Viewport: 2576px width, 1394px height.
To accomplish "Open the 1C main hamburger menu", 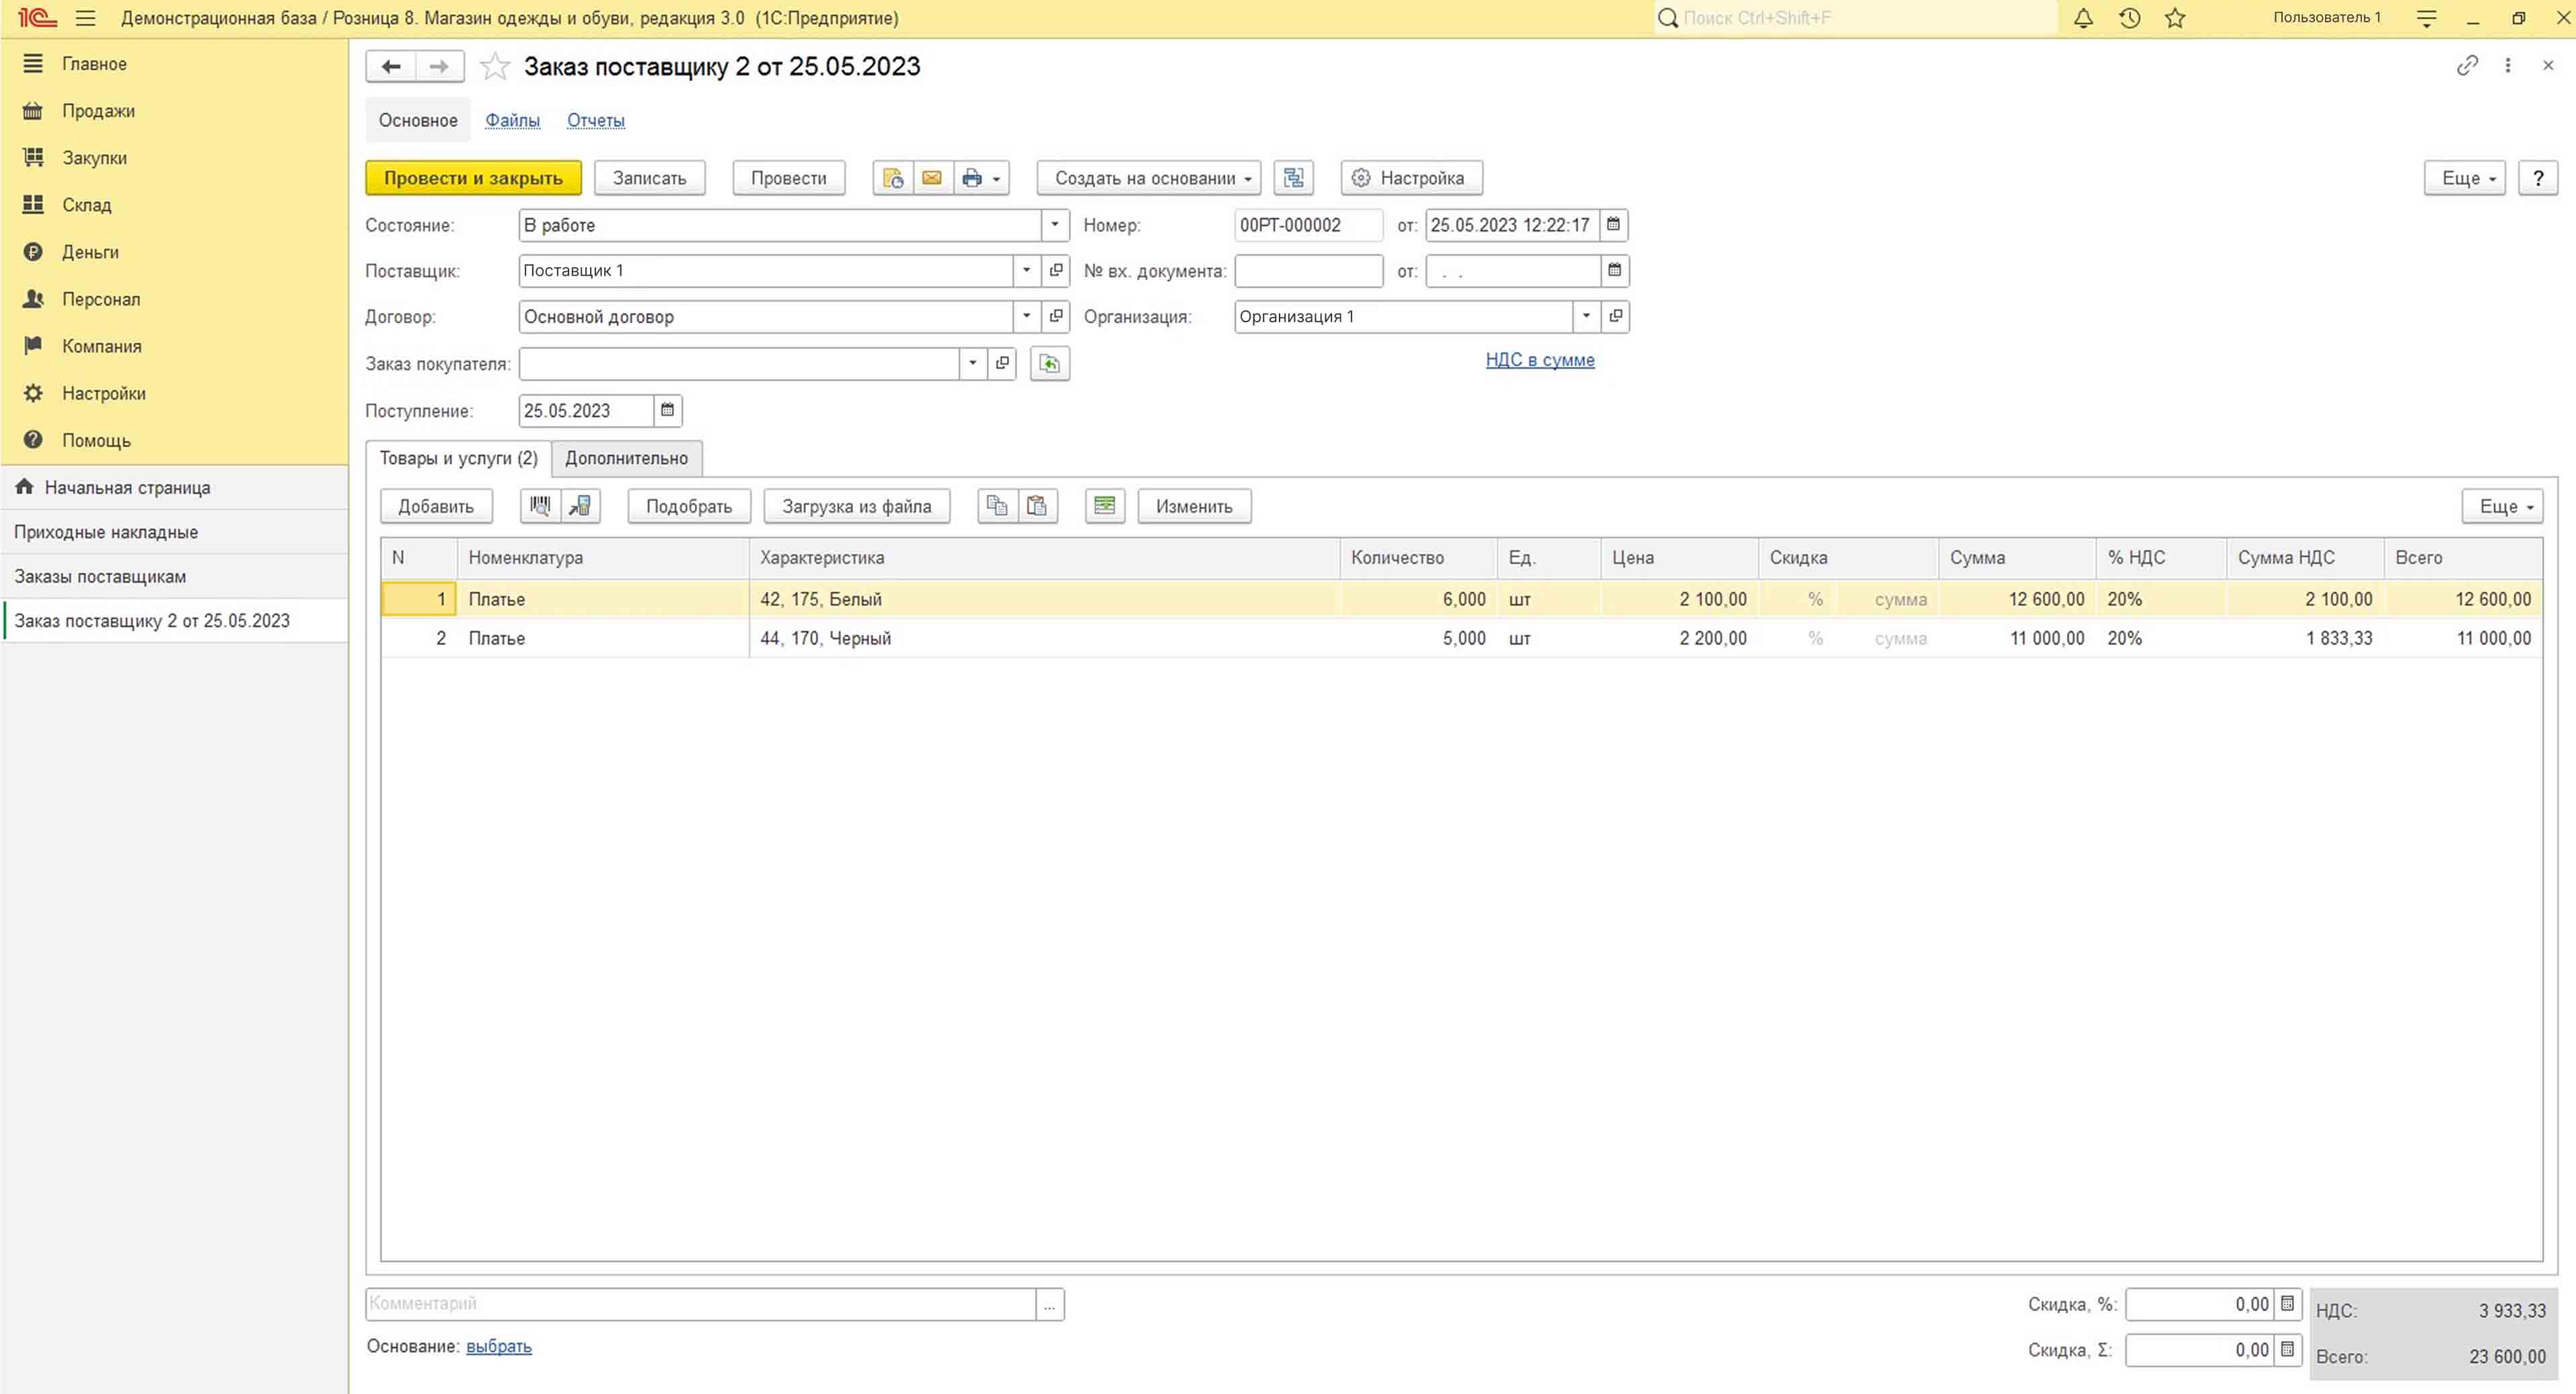I will 85,18.
